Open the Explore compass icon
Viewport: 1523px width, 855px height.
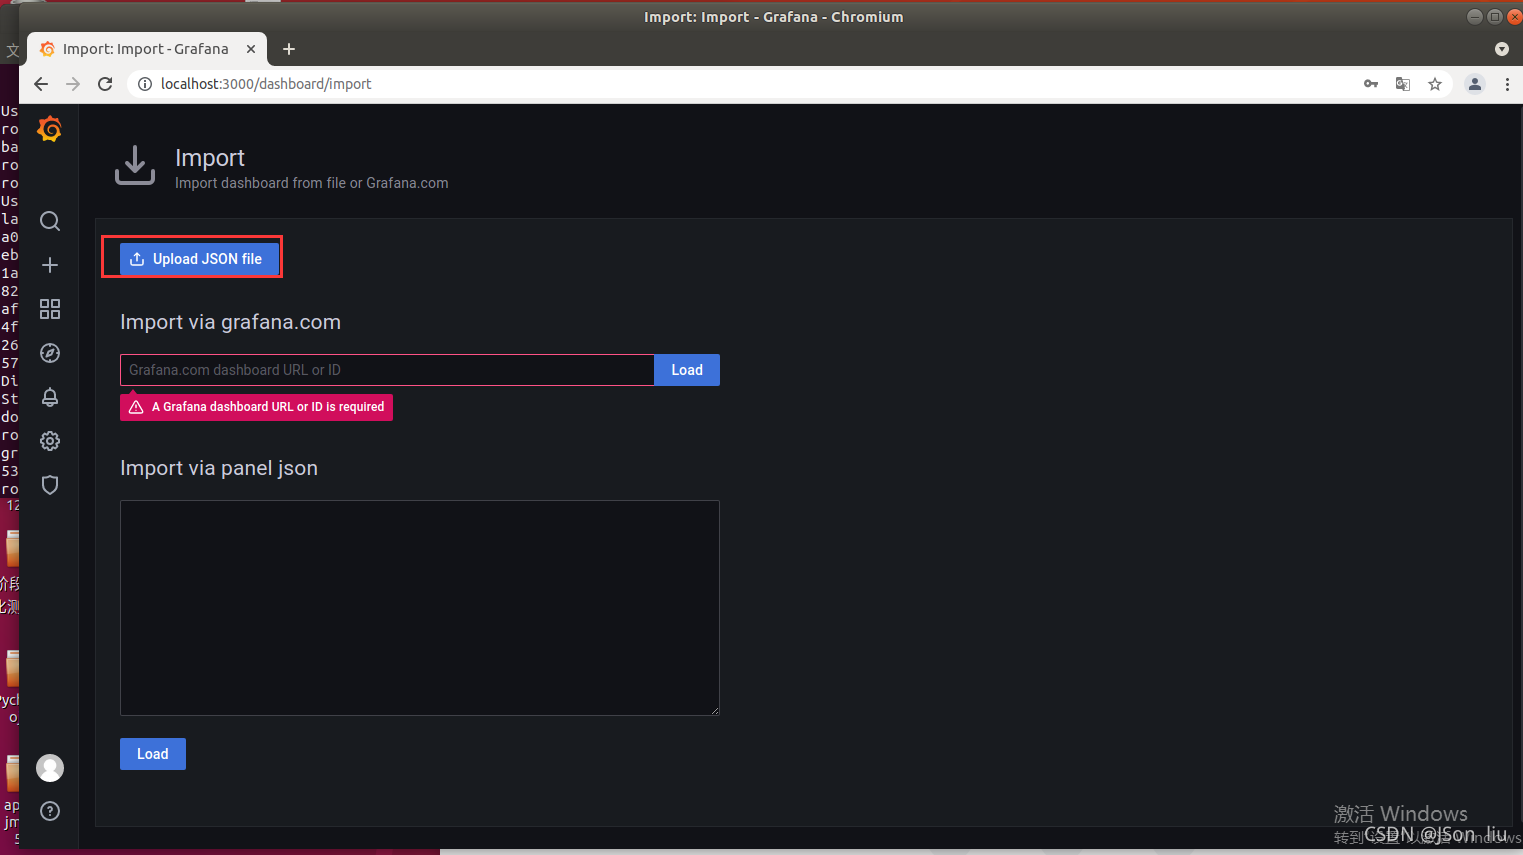coord(50,353)
